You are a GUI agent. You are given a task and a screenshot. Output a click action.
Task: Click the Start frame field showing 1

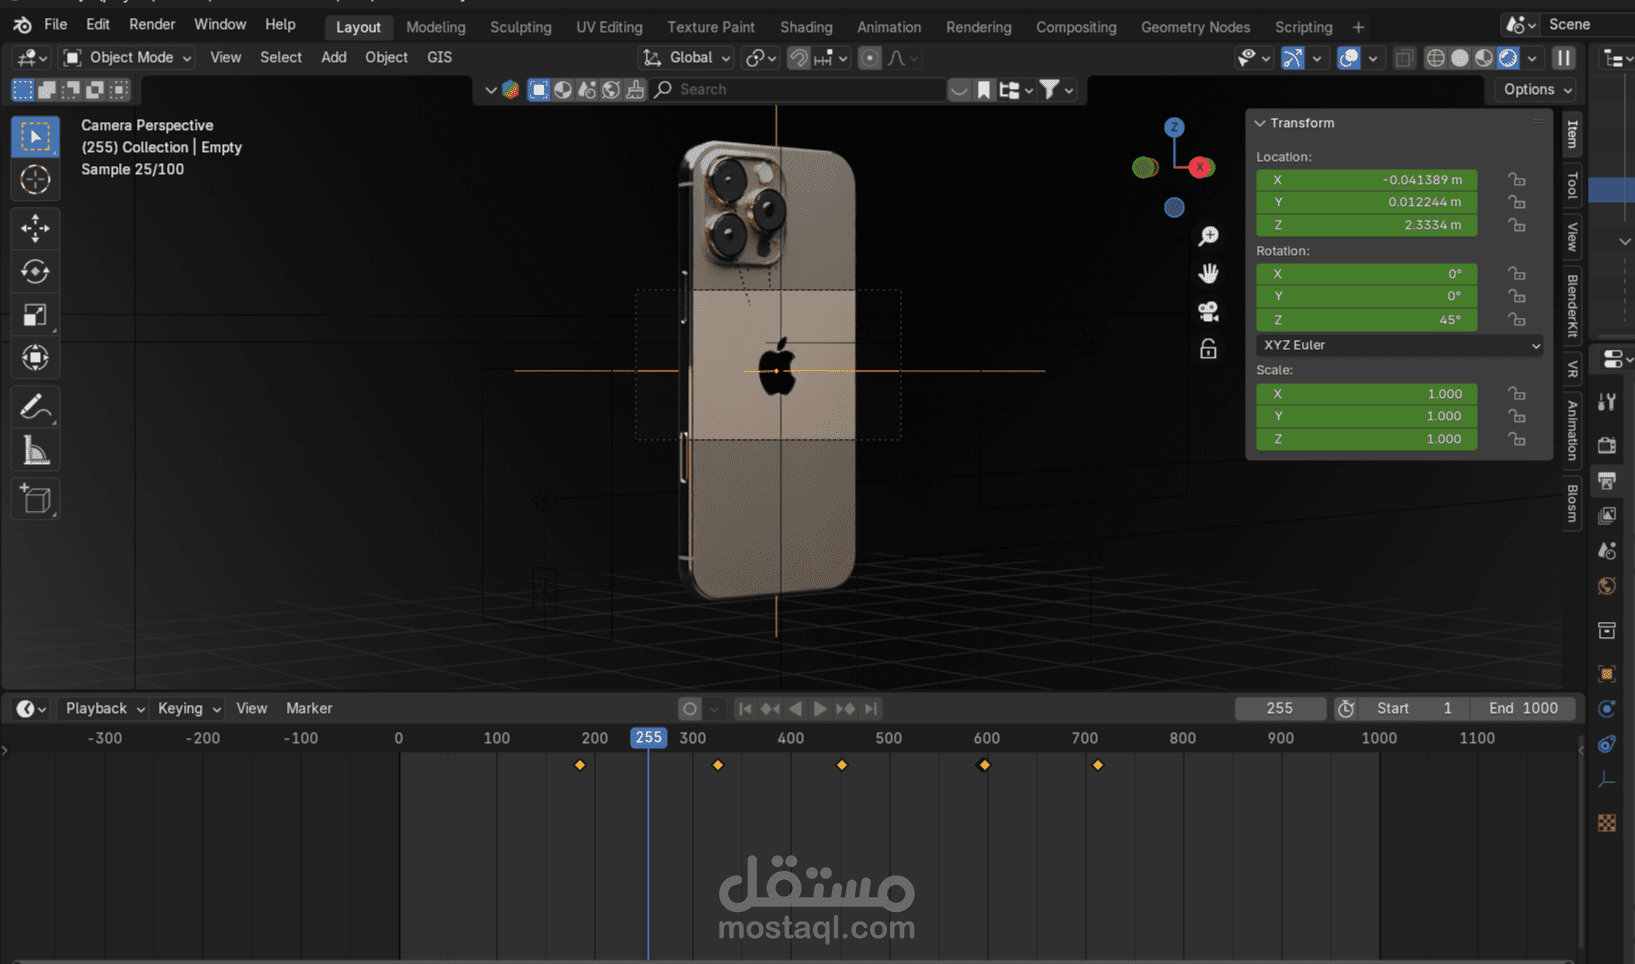click(x=1414, y=708)
